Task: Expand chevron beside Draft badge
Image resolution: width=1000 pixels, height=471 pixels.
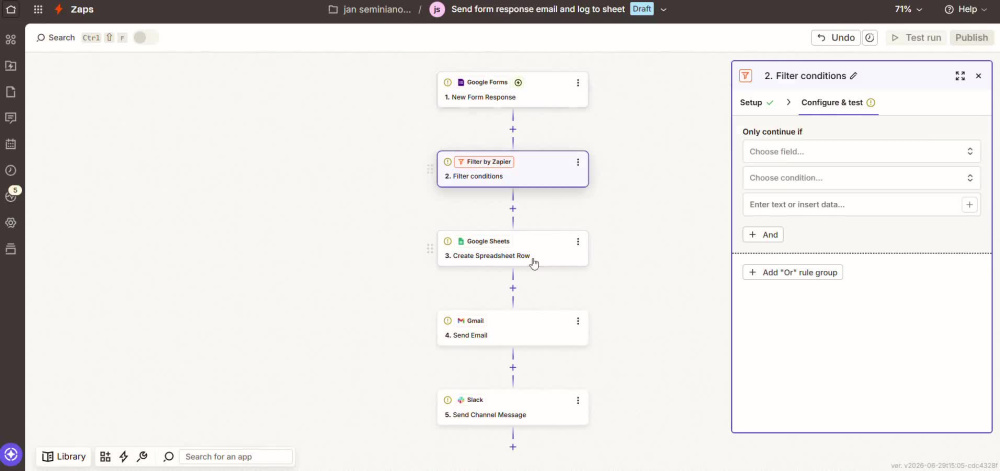Action: pos(664,10)
